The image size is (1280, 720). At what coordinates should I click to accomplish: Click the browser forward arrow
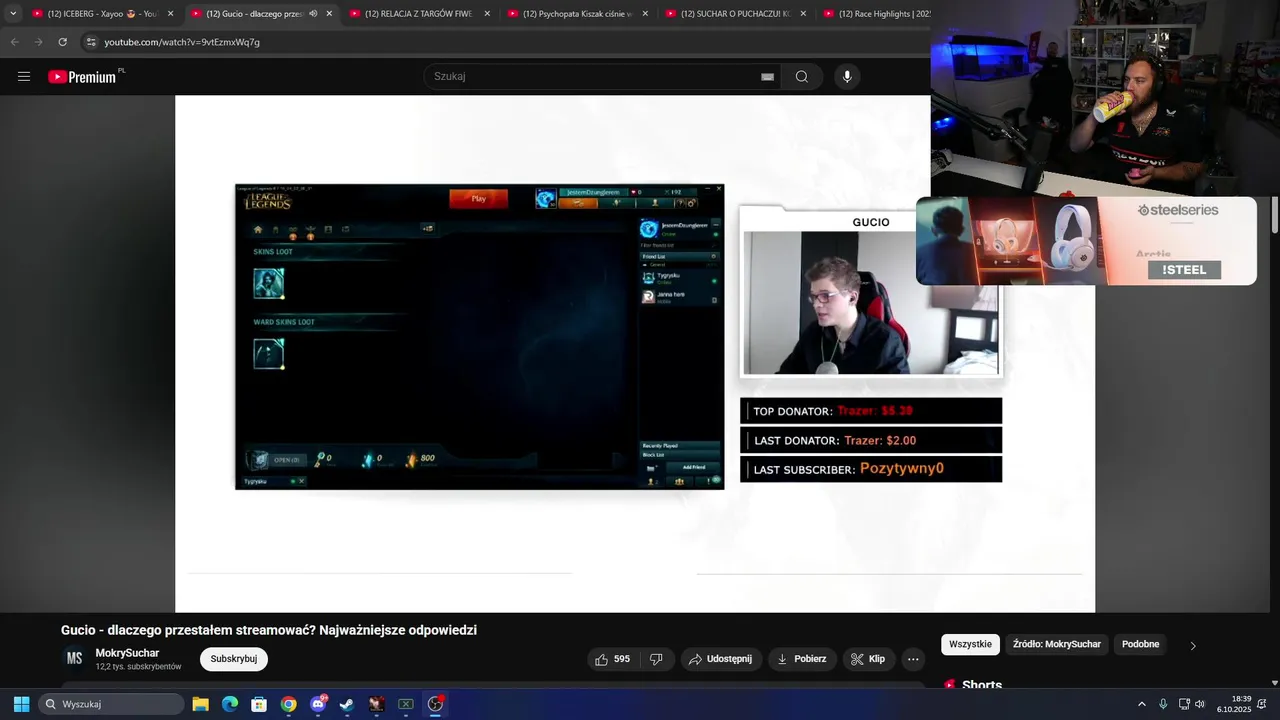coord(38,42)
